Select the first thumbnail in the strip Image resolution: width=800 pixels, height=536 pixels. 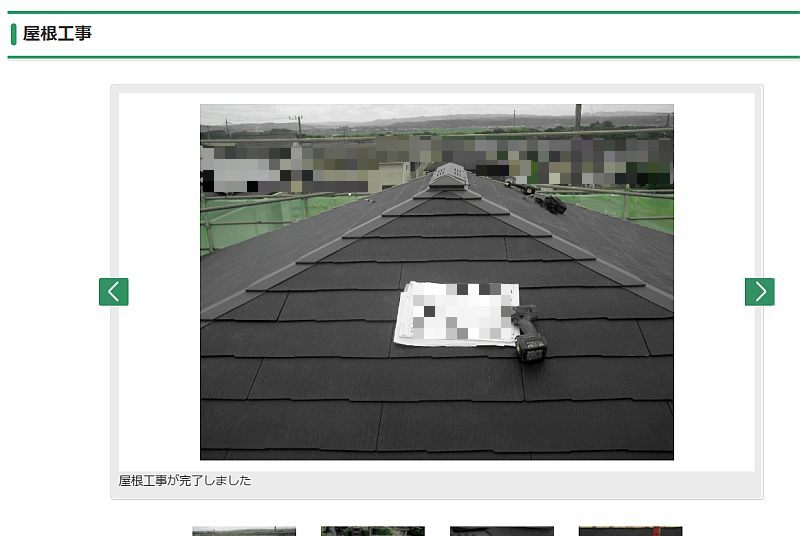(x=244, y=531)
